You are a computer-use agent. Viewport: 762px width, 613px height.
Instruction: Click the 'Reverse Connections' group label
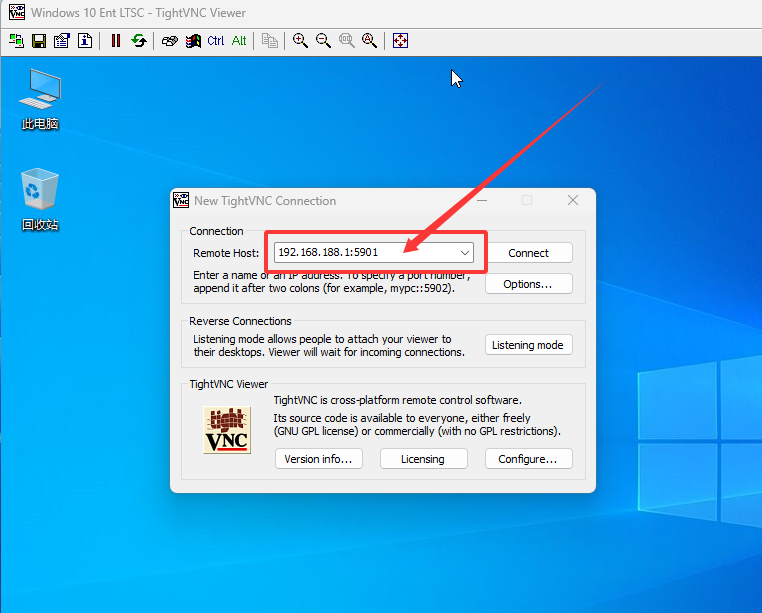(x=240, y=321)
